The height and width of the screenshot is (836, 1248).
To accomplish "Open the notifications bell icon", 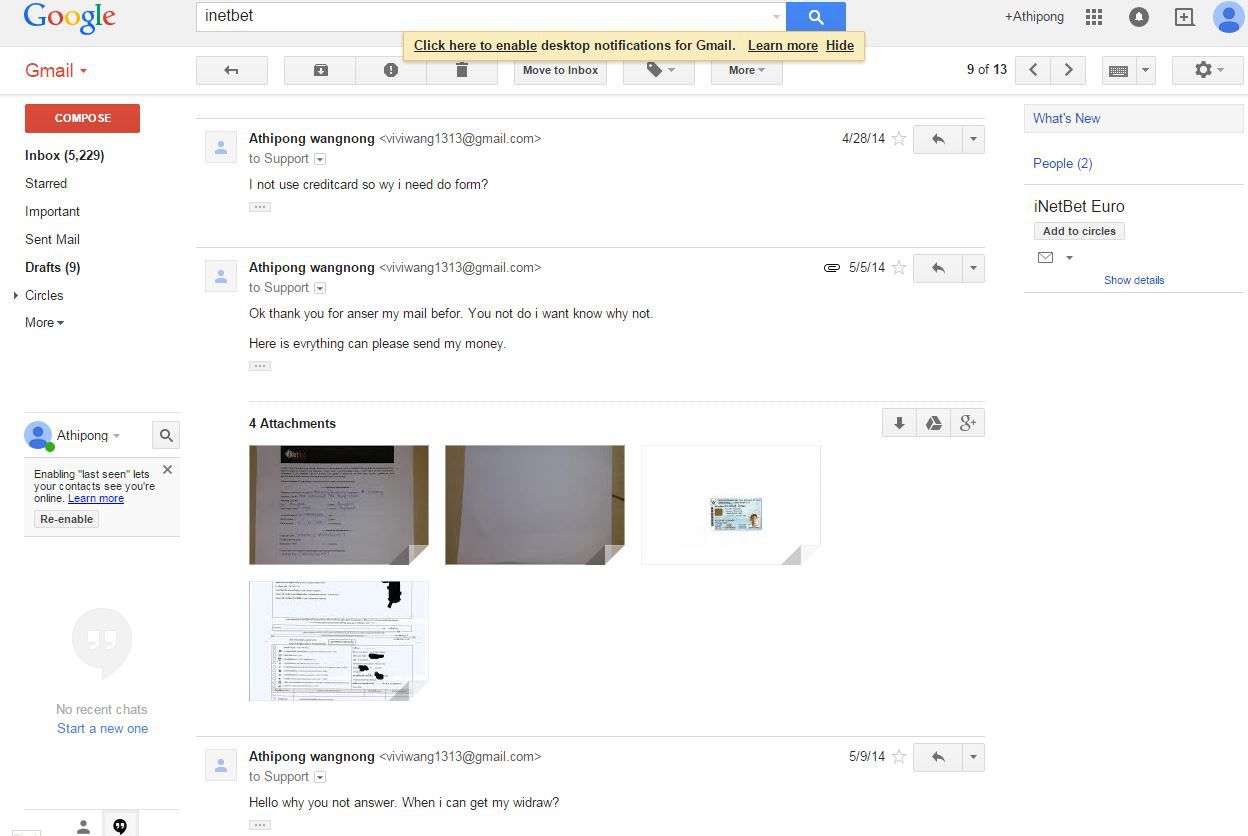I will [x=1139, y=17].
